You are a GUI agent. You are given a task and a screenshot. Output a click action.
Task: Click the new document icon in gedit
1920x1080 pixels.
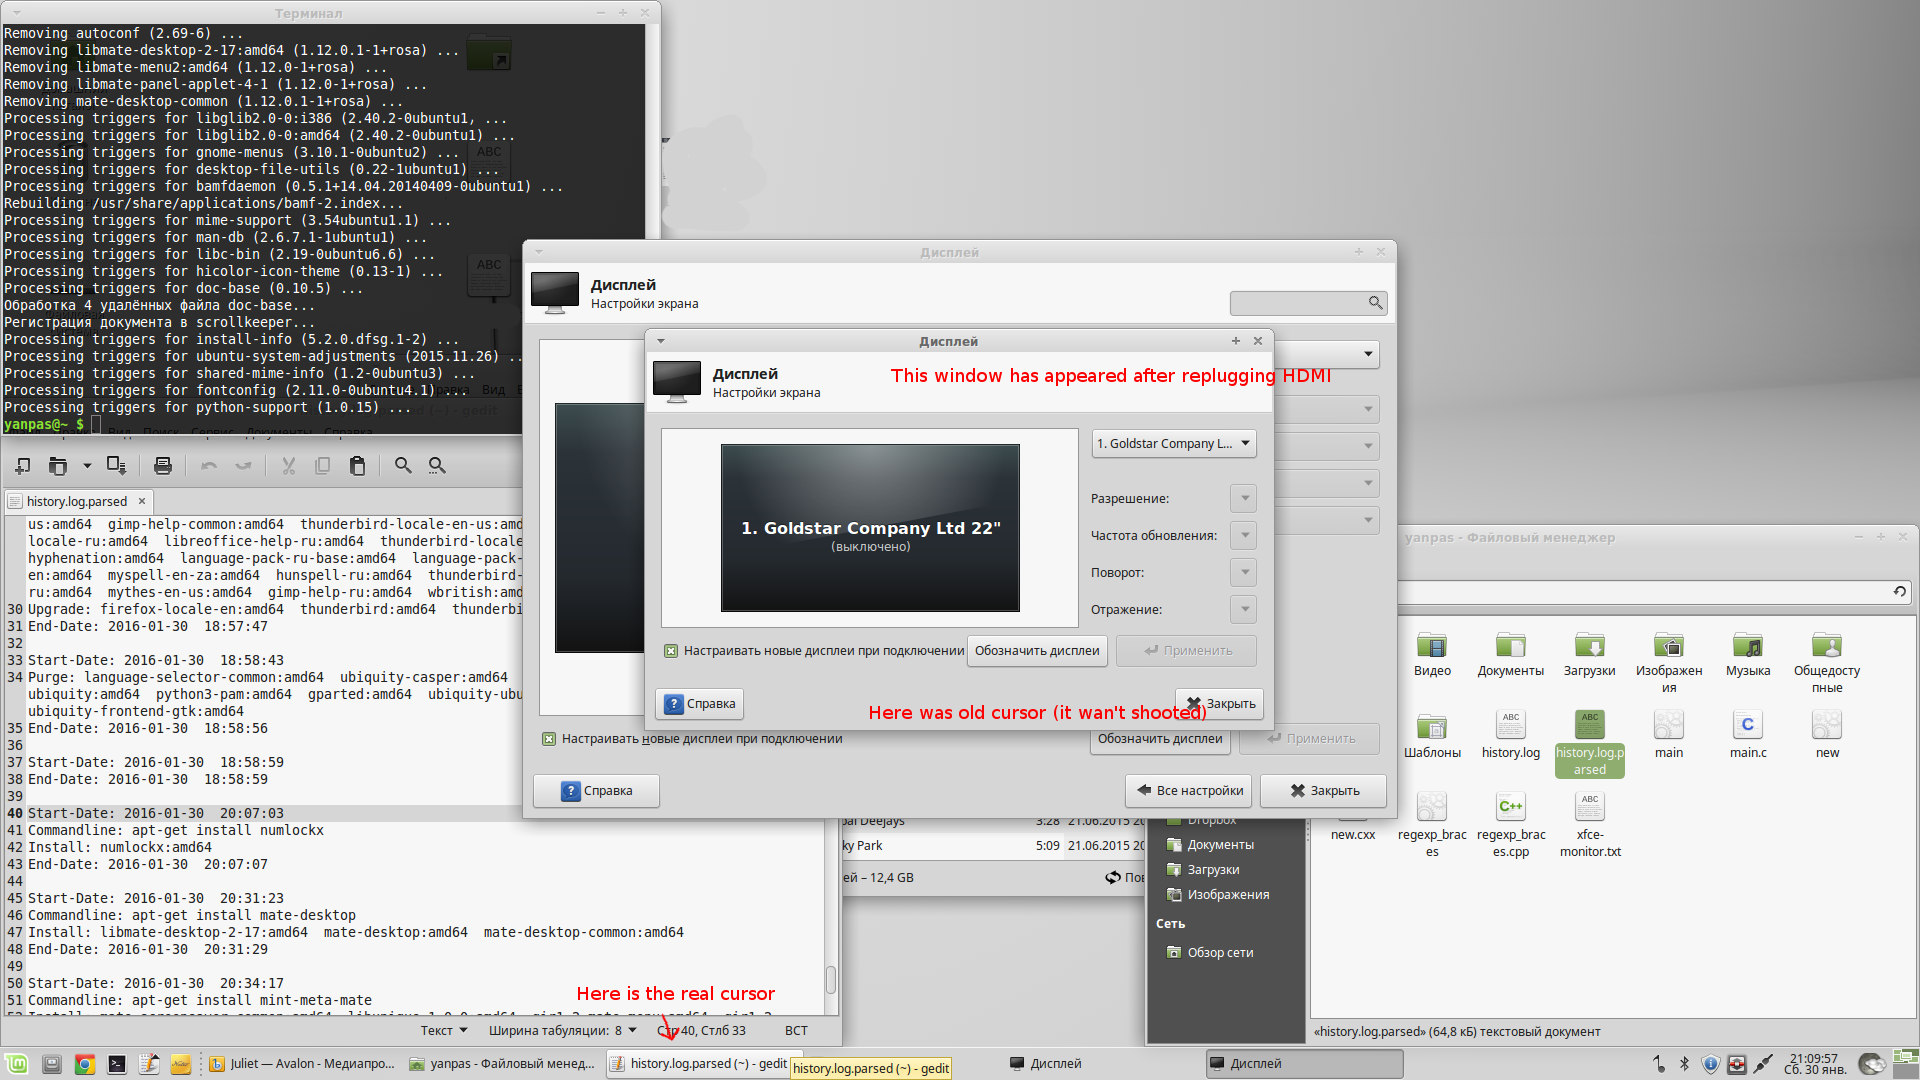[x=22, y=466]
